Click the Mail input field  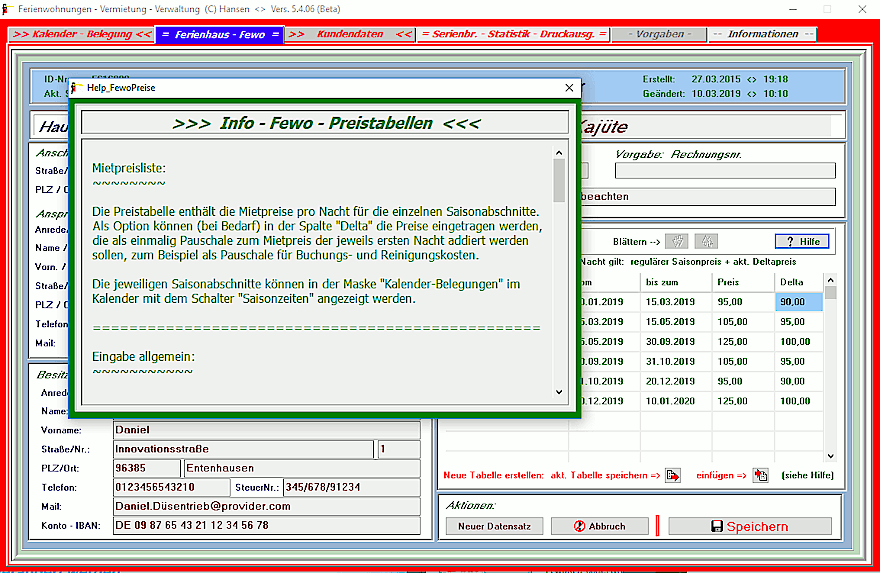tap(267, 506)
